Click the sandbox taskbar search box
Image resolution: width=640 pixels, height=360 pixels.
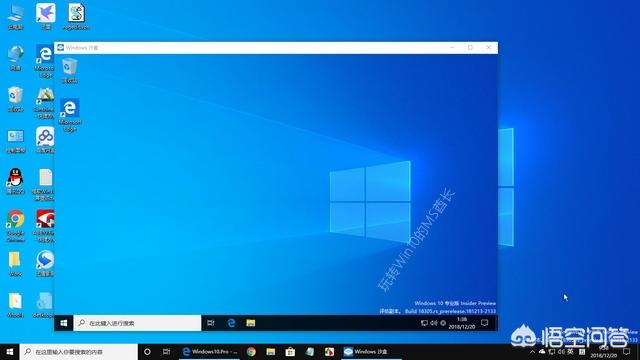click(138, 323)
